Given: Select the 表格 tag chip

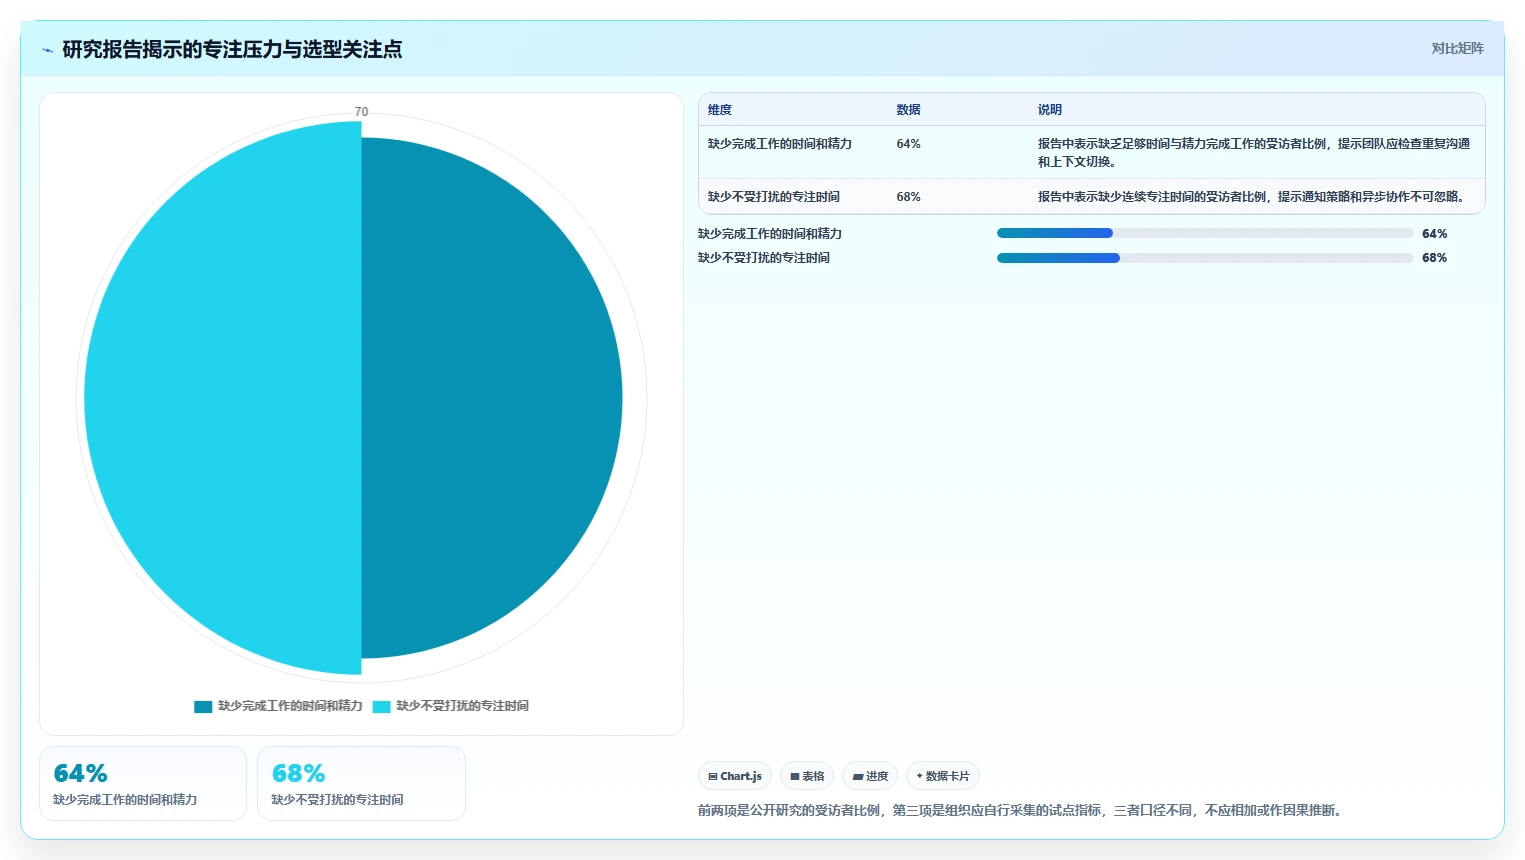Looking at the screenshot, I should coord(807,776).
